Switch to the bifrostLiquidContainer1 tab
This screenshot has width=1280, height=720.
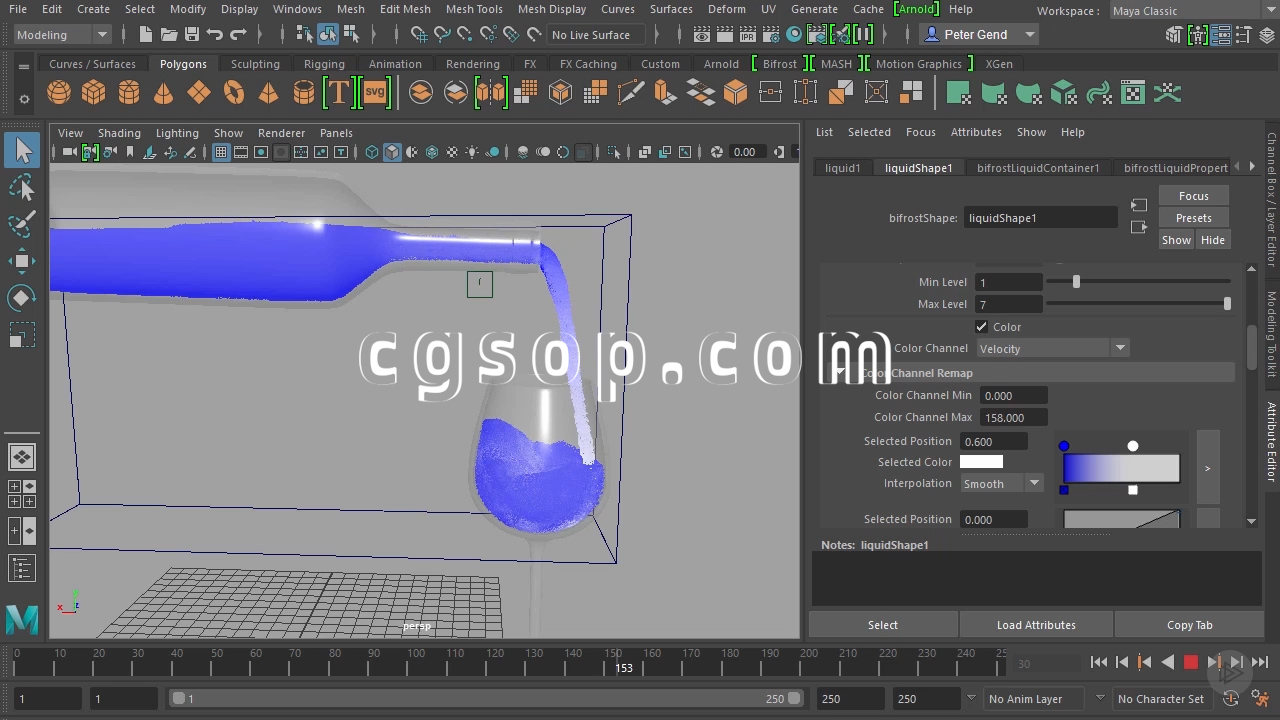tap(1038, 168)
